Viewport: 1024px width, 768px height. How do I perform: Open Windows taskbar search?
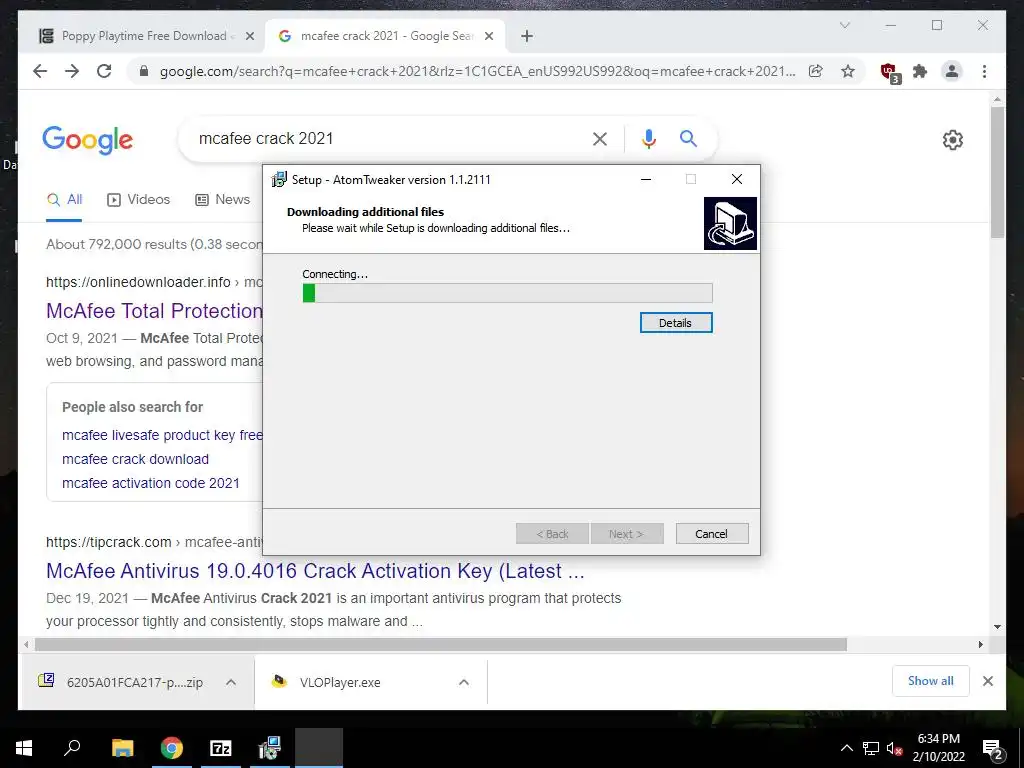tap(72, 748)
